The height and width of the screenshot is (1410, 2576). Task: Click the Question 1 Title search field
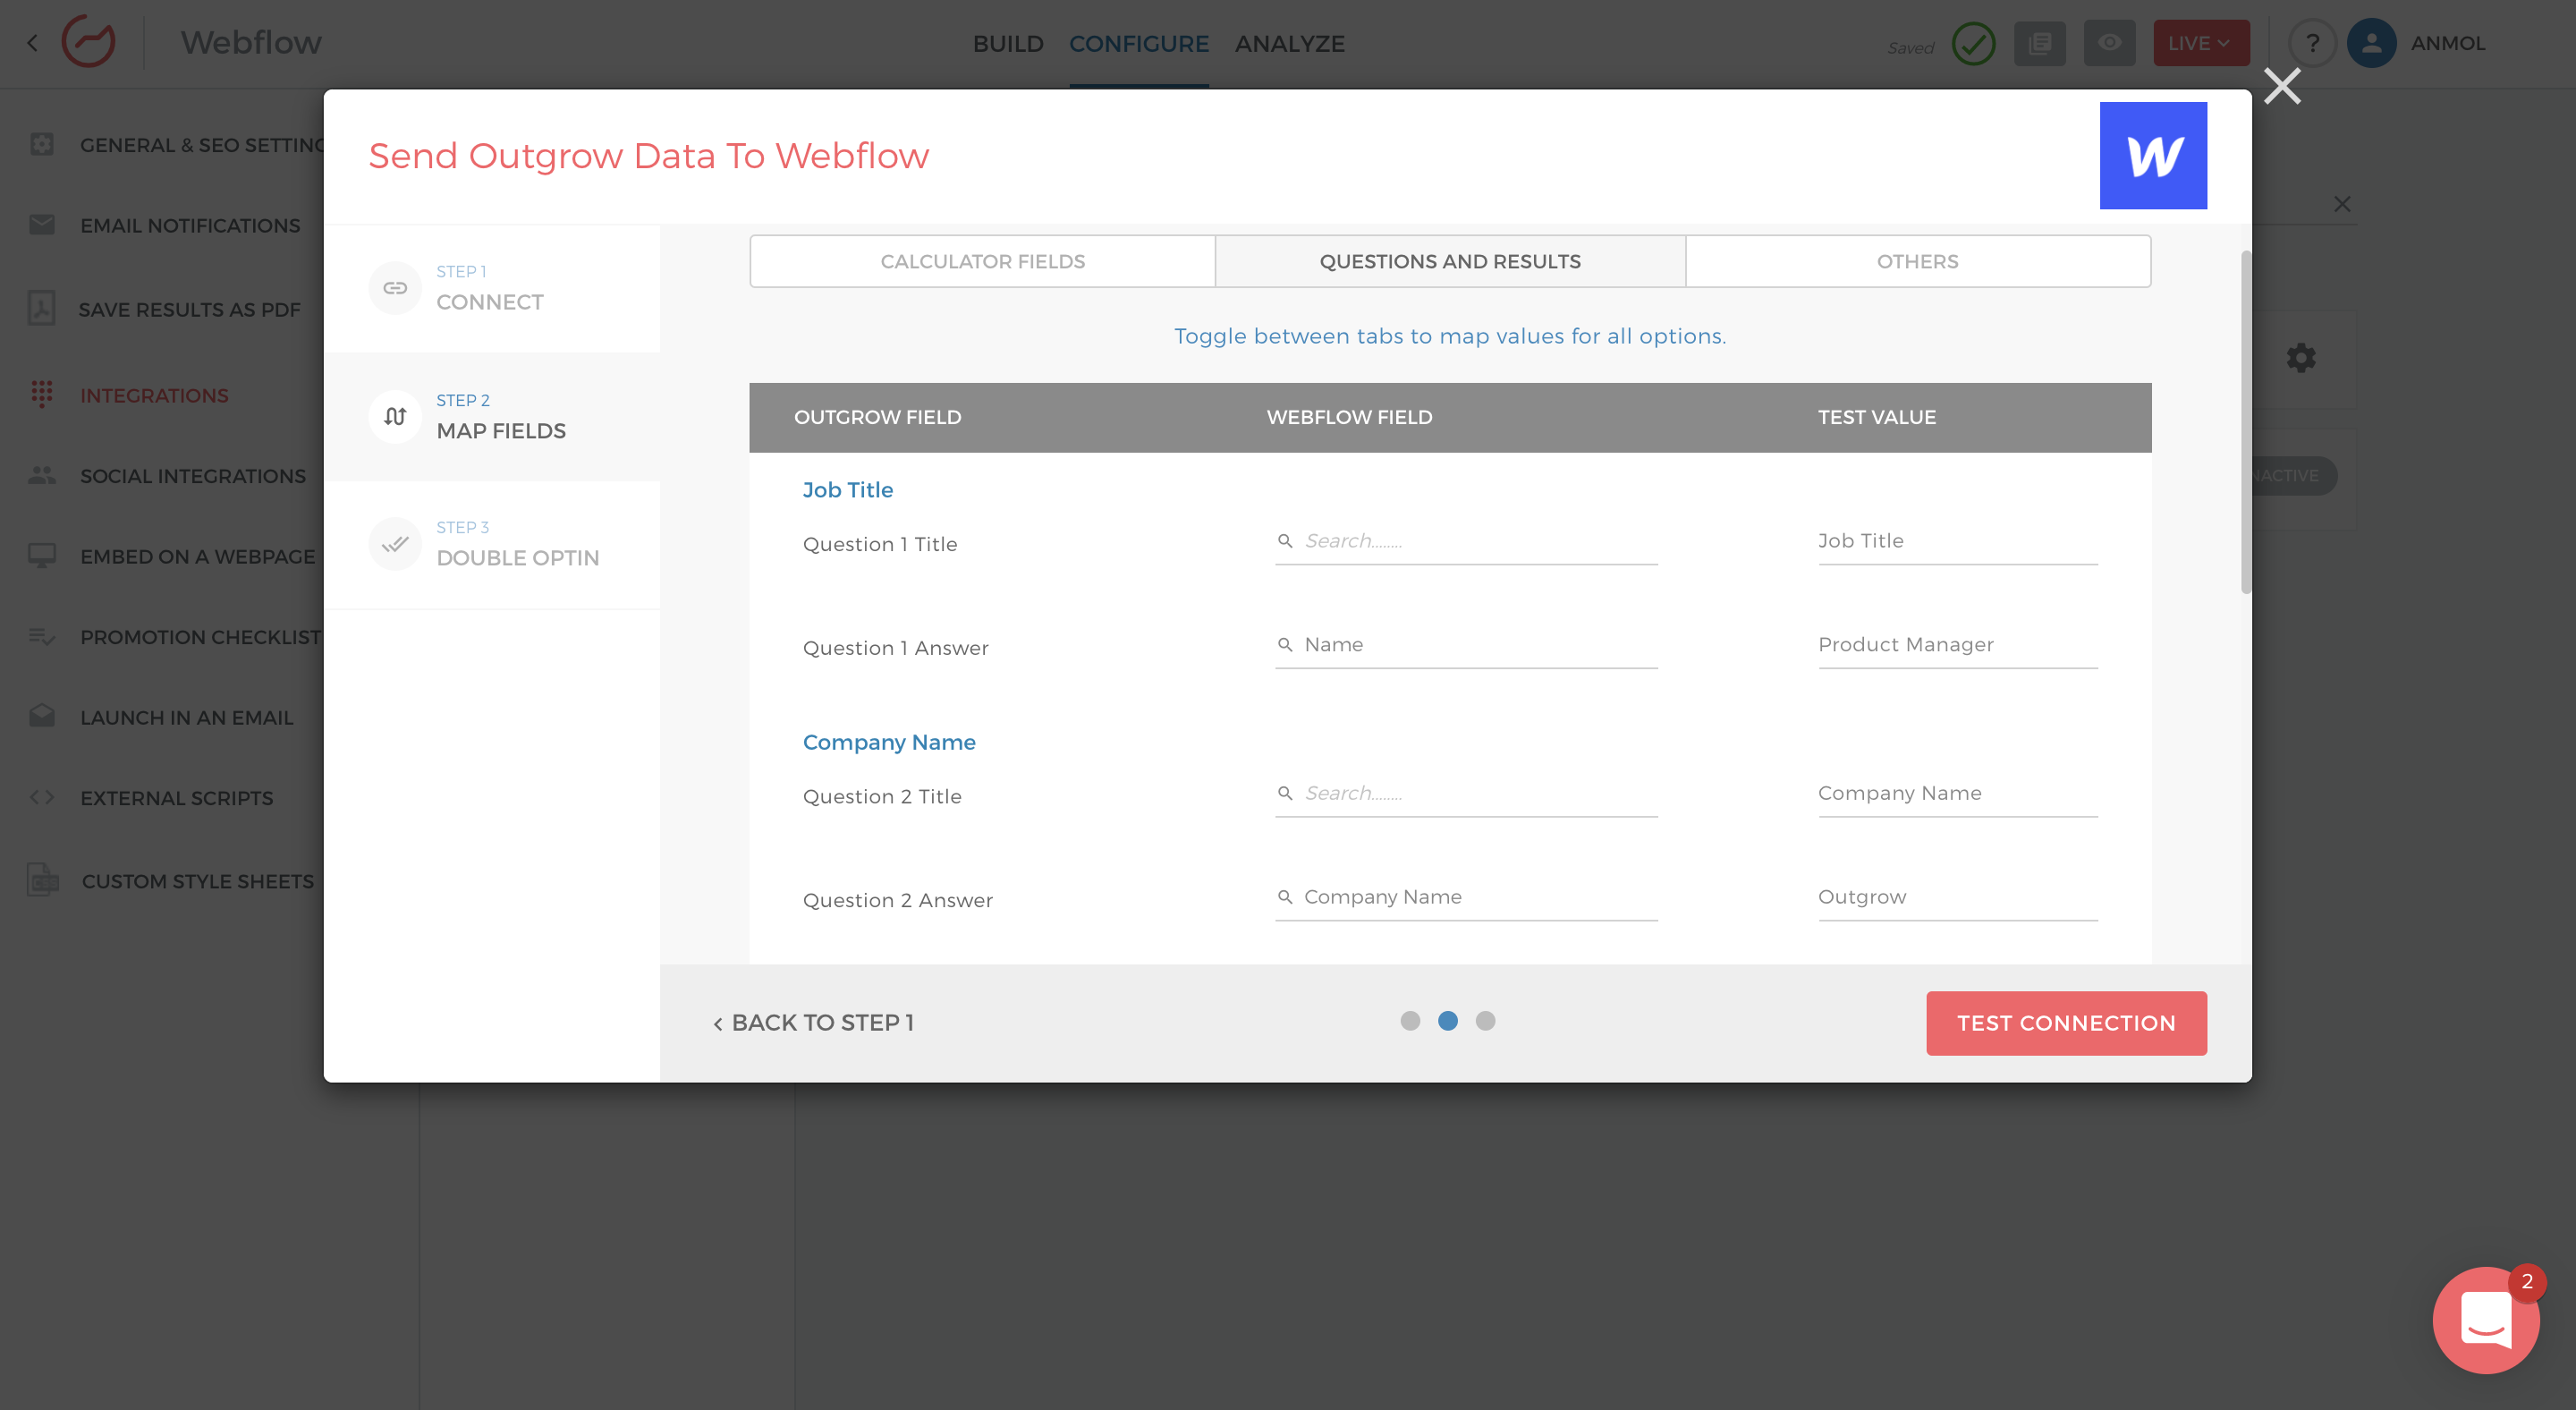[x=1465, y=541]
